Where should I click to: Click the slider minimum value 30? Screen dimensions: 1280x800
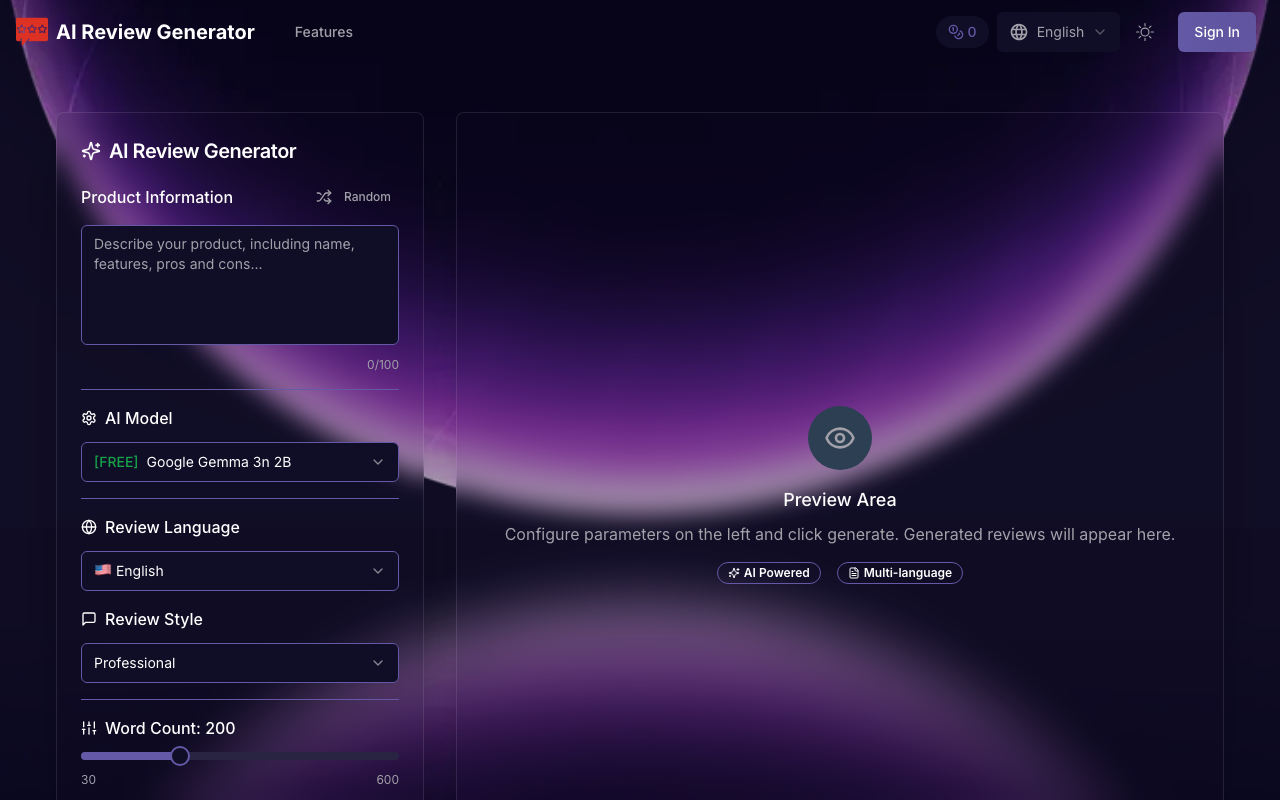89,780
